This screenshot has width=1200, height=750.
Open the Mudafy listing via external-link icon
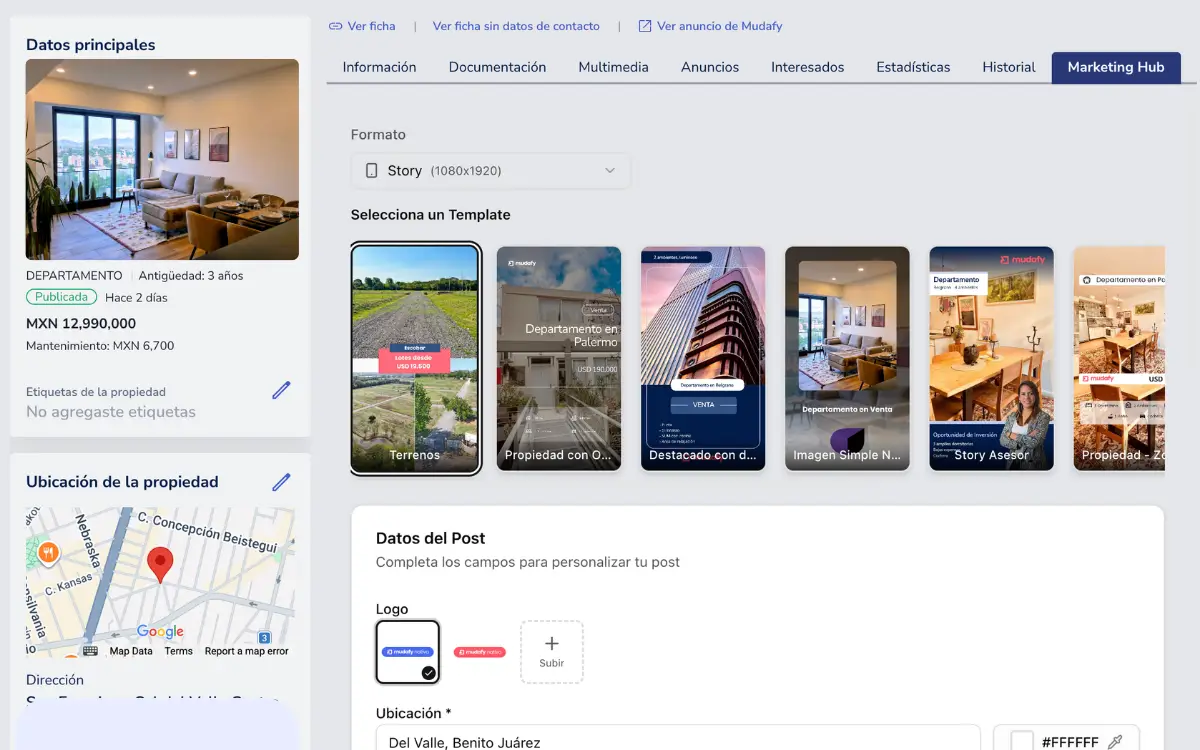(x=645, y=26)
